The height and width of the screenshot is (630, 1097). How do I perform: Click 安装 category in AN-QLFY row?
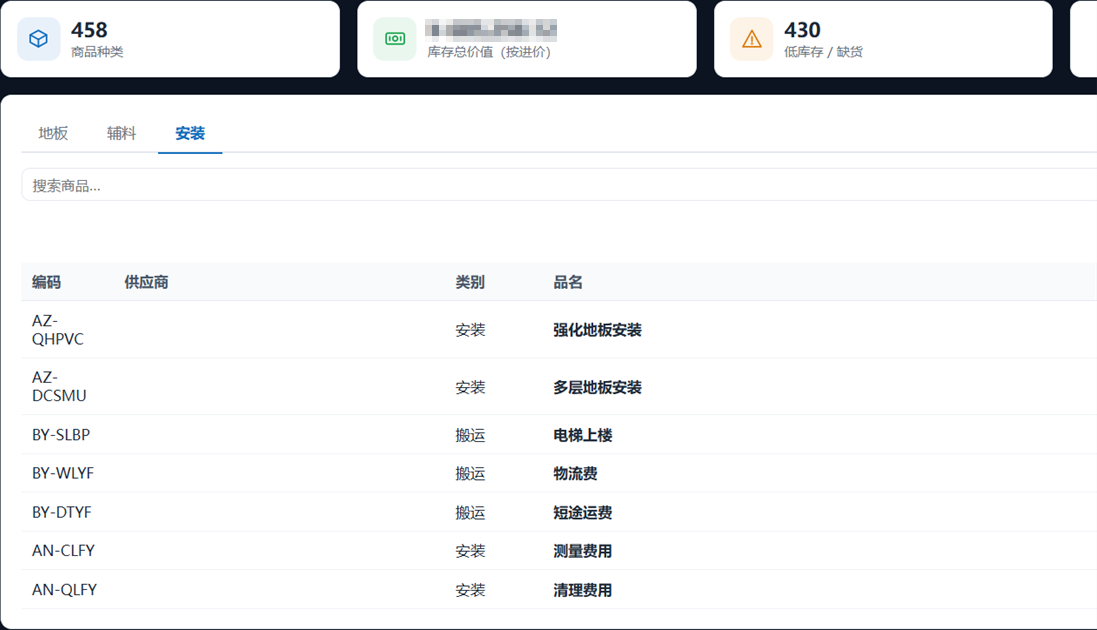(470, 591)
